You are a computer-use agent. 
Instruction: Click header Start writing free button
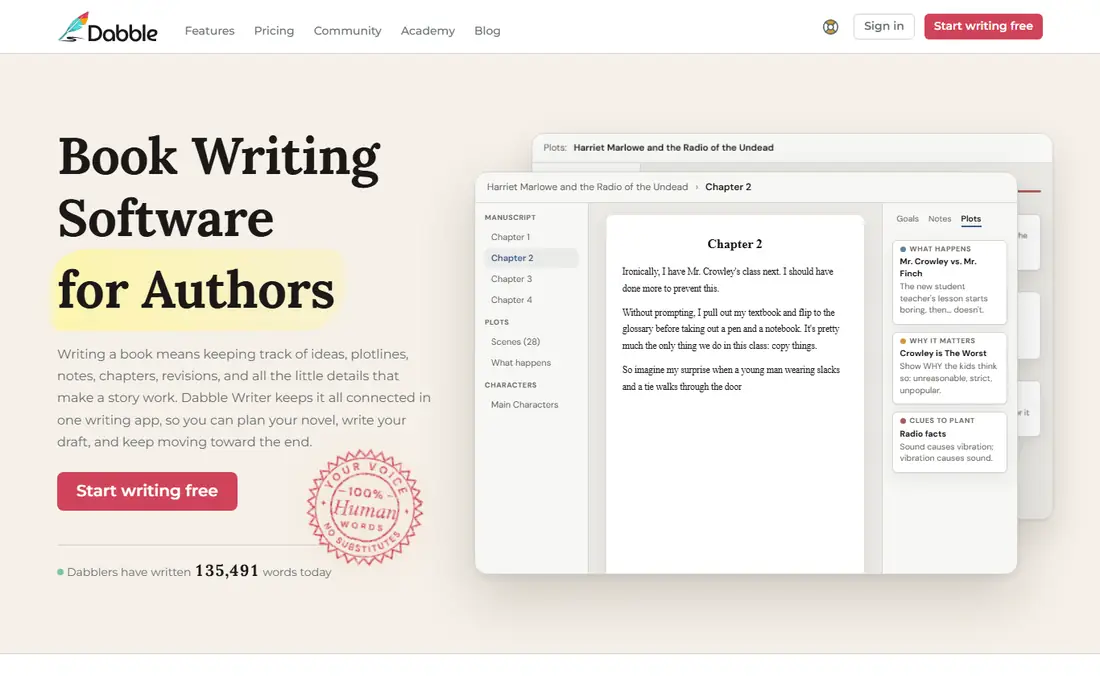click(x=983, y=27)
